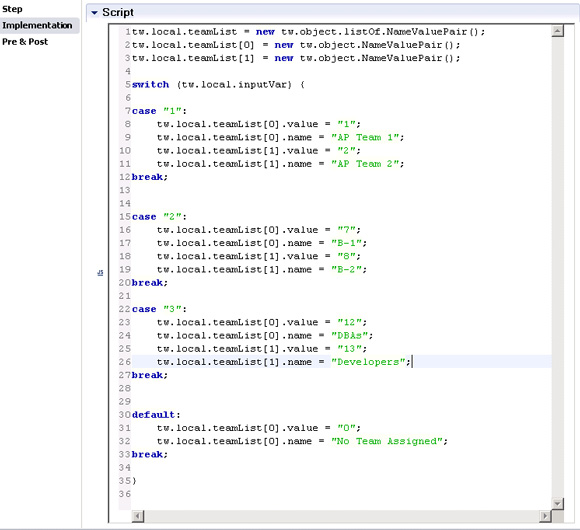Click the "13" value on line 25
Image resolution: width=580 pixels, height=530 pixels.
point(350,349)
